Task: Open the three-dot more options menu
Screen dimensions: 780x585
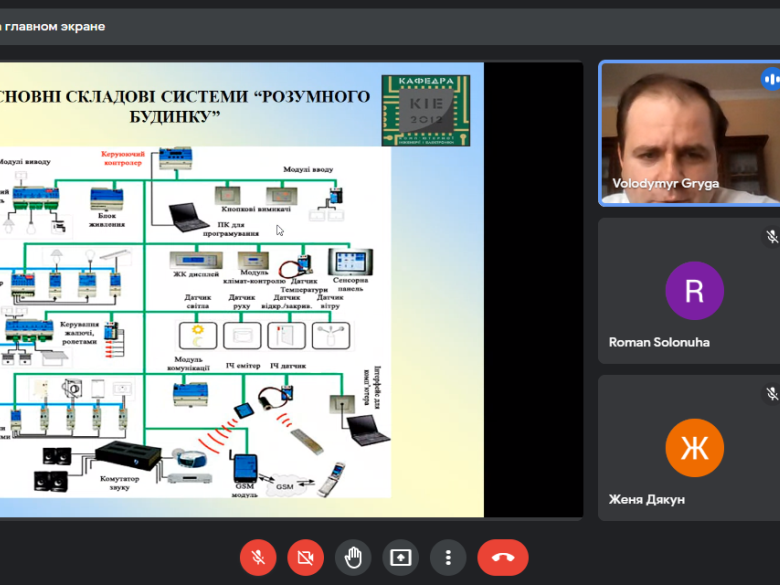Action: [x=448, y=557]
